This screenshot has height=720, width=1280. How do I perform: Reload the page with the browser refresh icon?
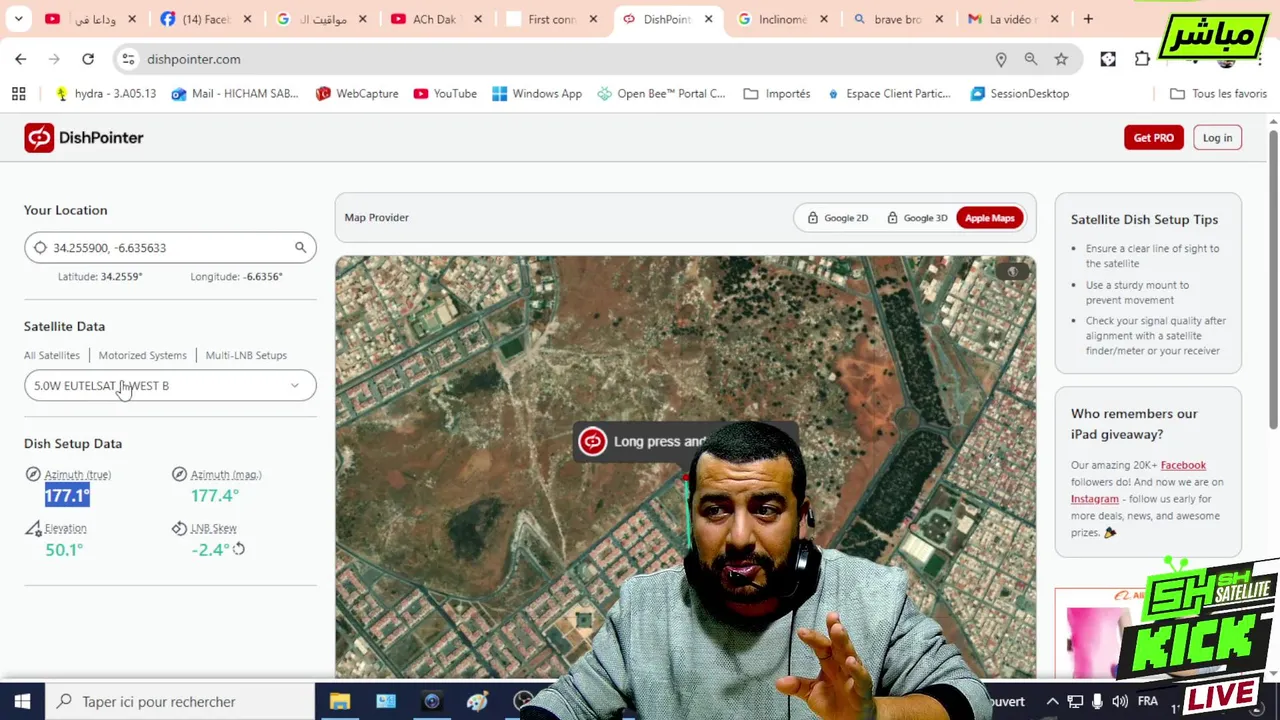click(x=88, y=59)
